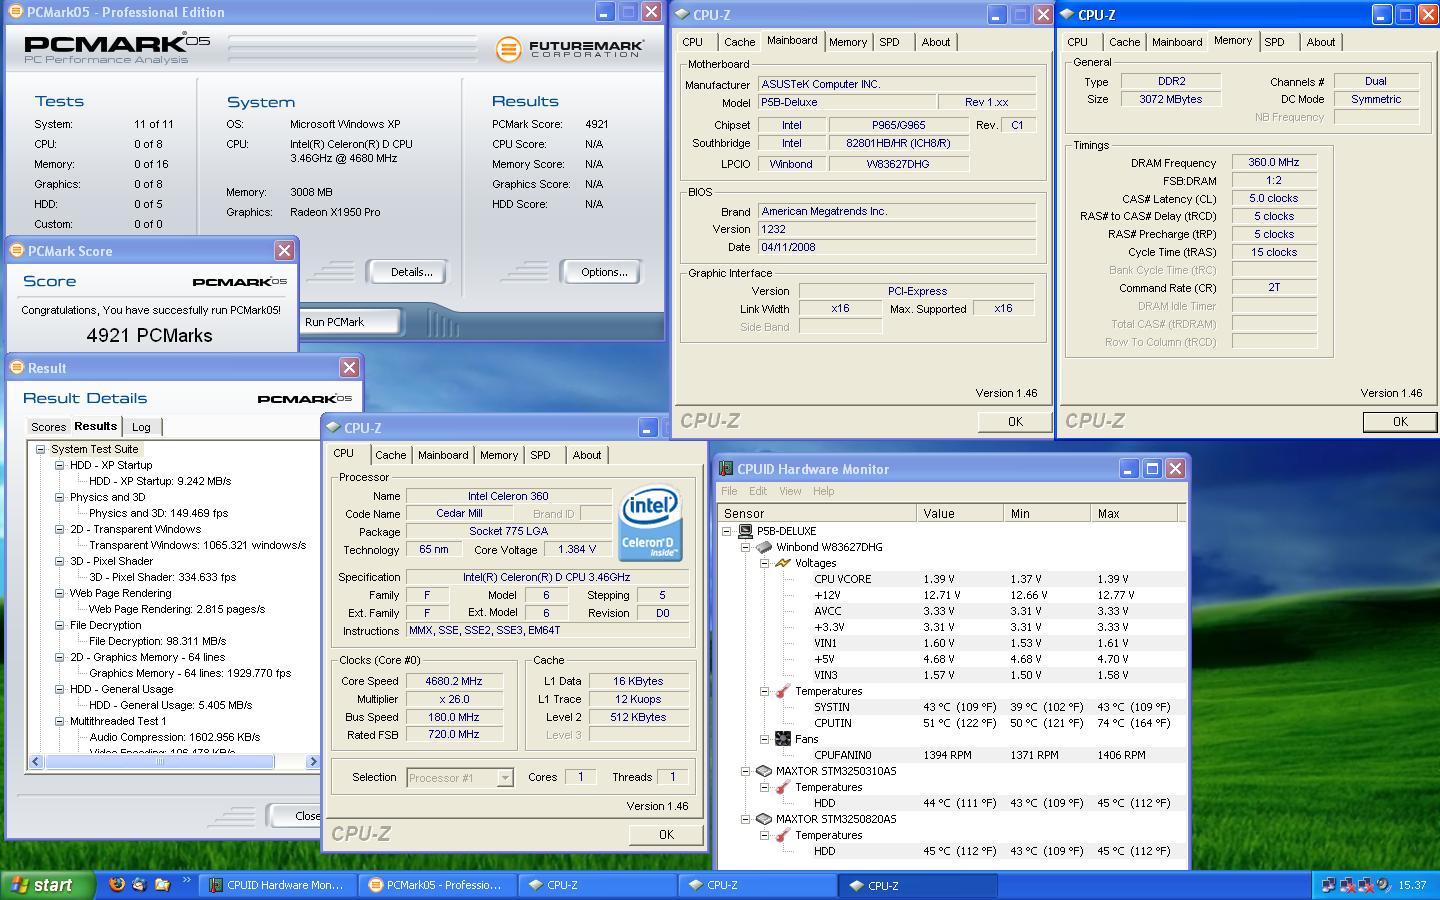Show hidden quick launch items chevron
Viewport: 1440px width, 900px height.
click(x=186, y=881)
